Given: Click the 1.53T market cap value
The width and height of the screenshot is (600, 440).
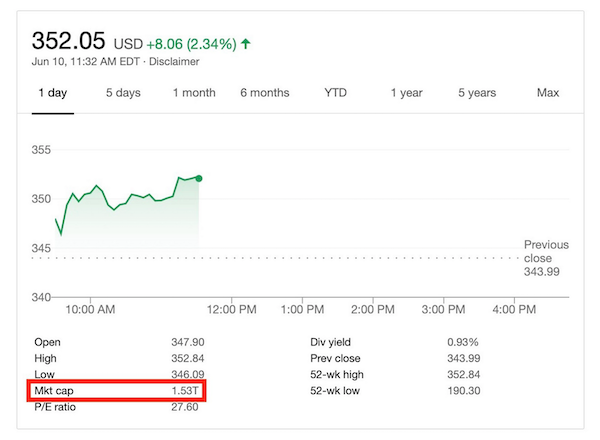Looking at the screenshot, I should point(187,390).
